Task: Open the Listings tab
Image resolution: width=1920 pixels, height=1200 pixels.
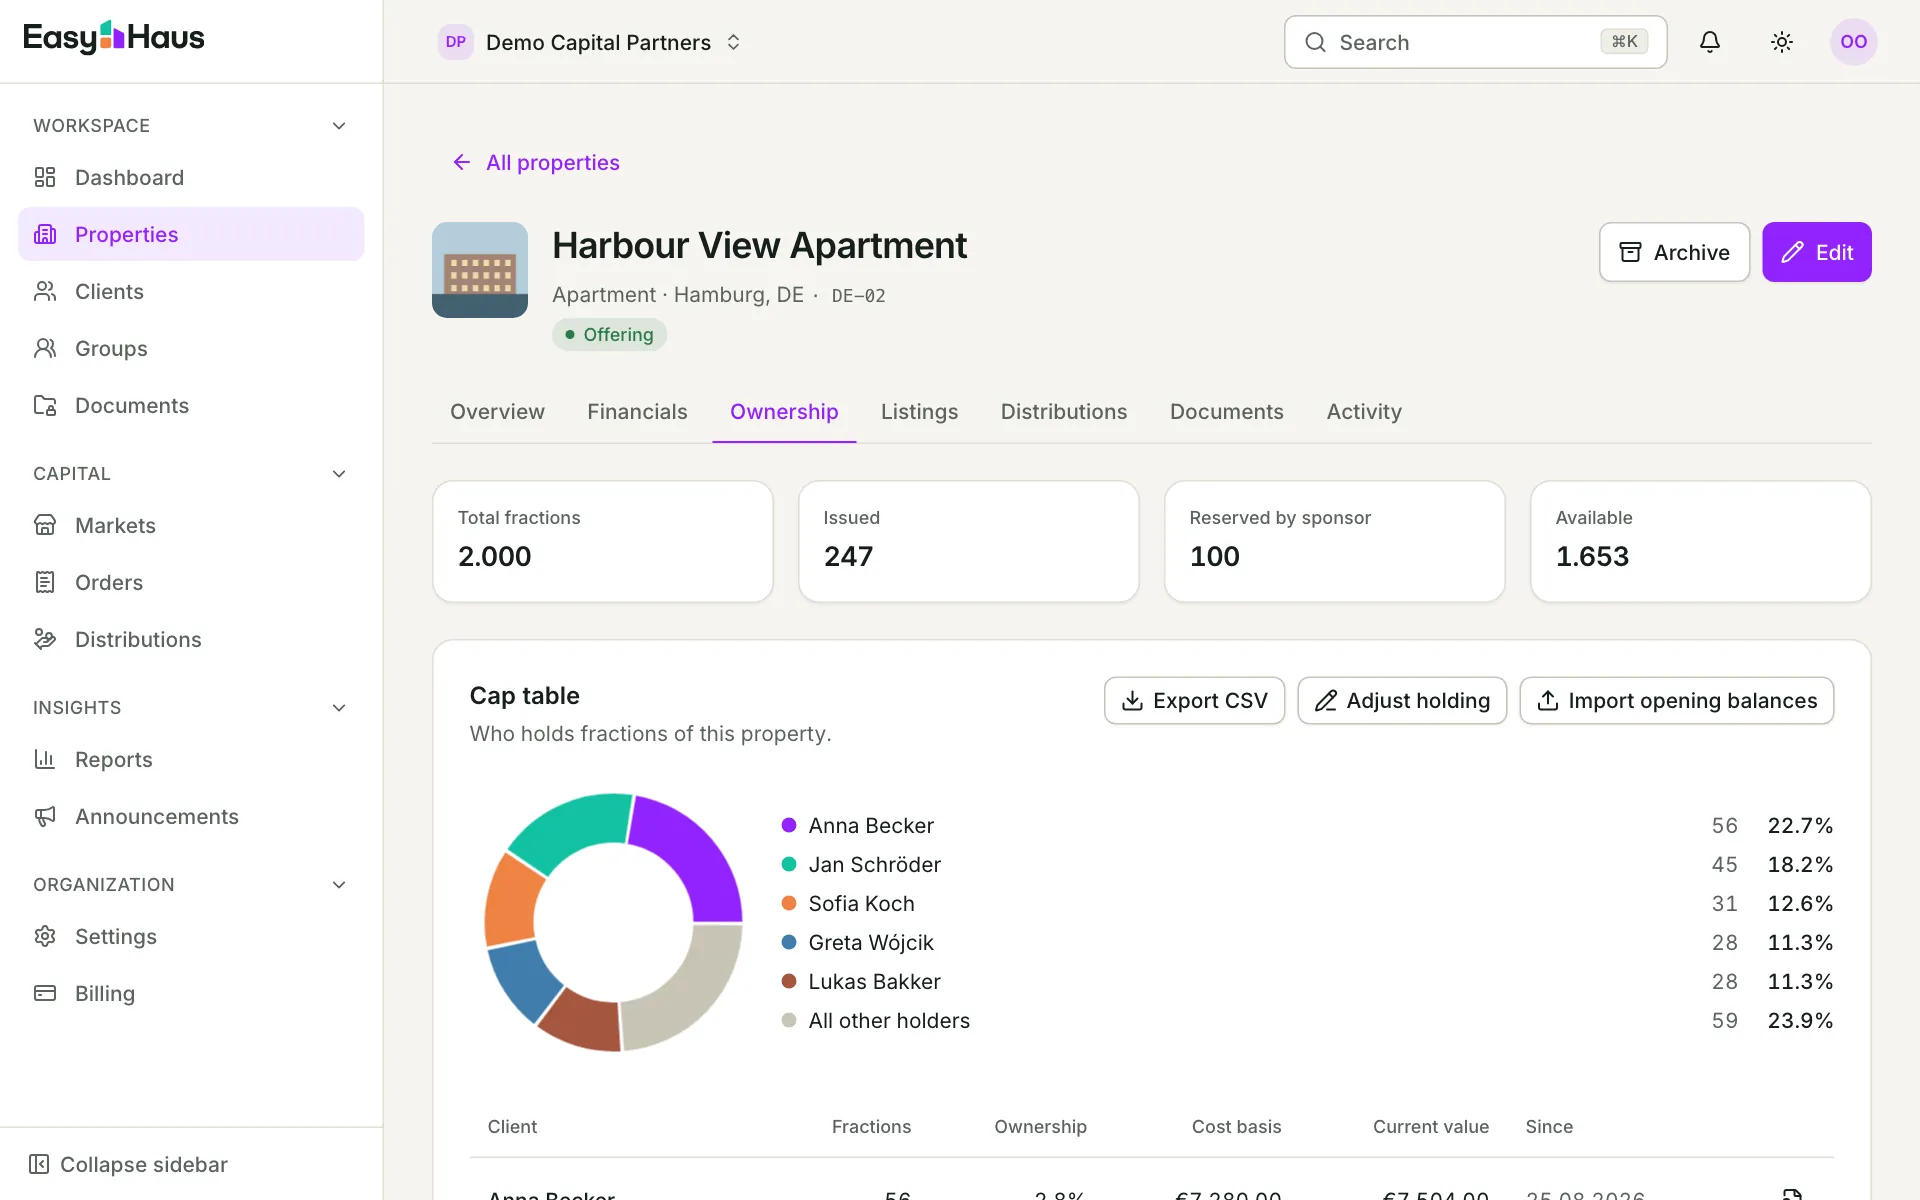Action: click(x=919, y=412)
